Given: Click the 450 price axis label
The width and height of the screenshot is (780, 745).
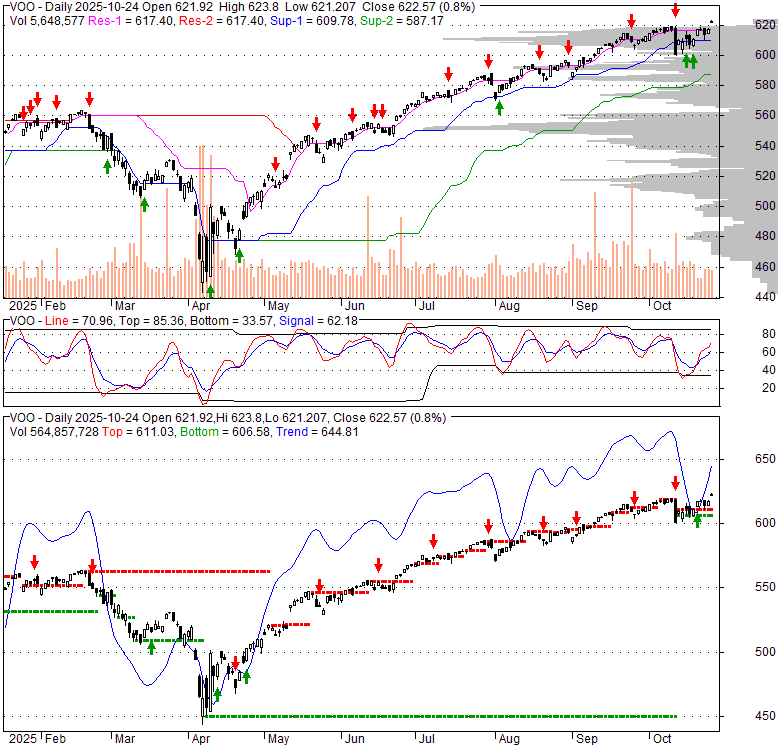Looking at the screenshot, I should [765, 716].
